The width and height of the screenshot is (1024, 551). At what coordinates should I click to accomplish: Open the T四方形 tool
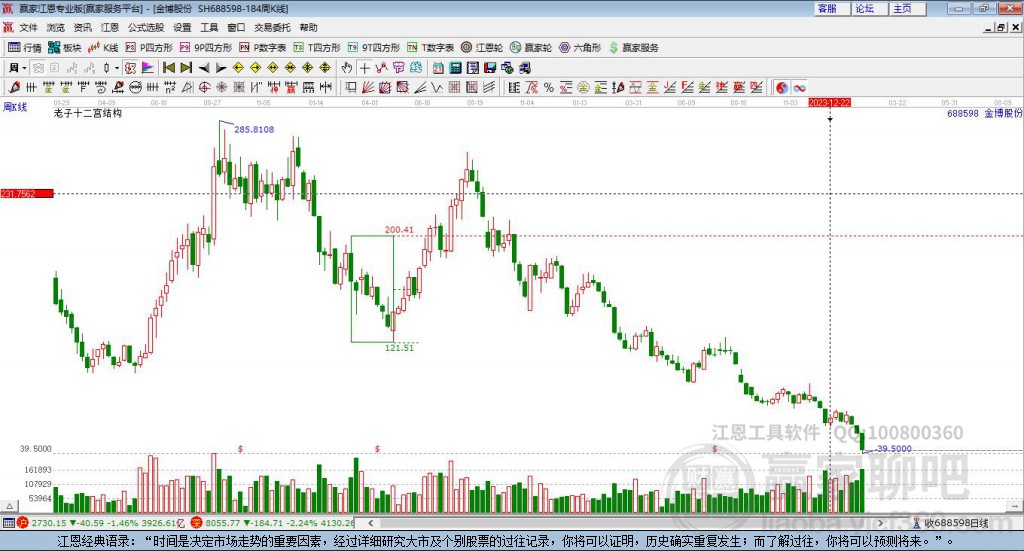(x=317, y=48)
